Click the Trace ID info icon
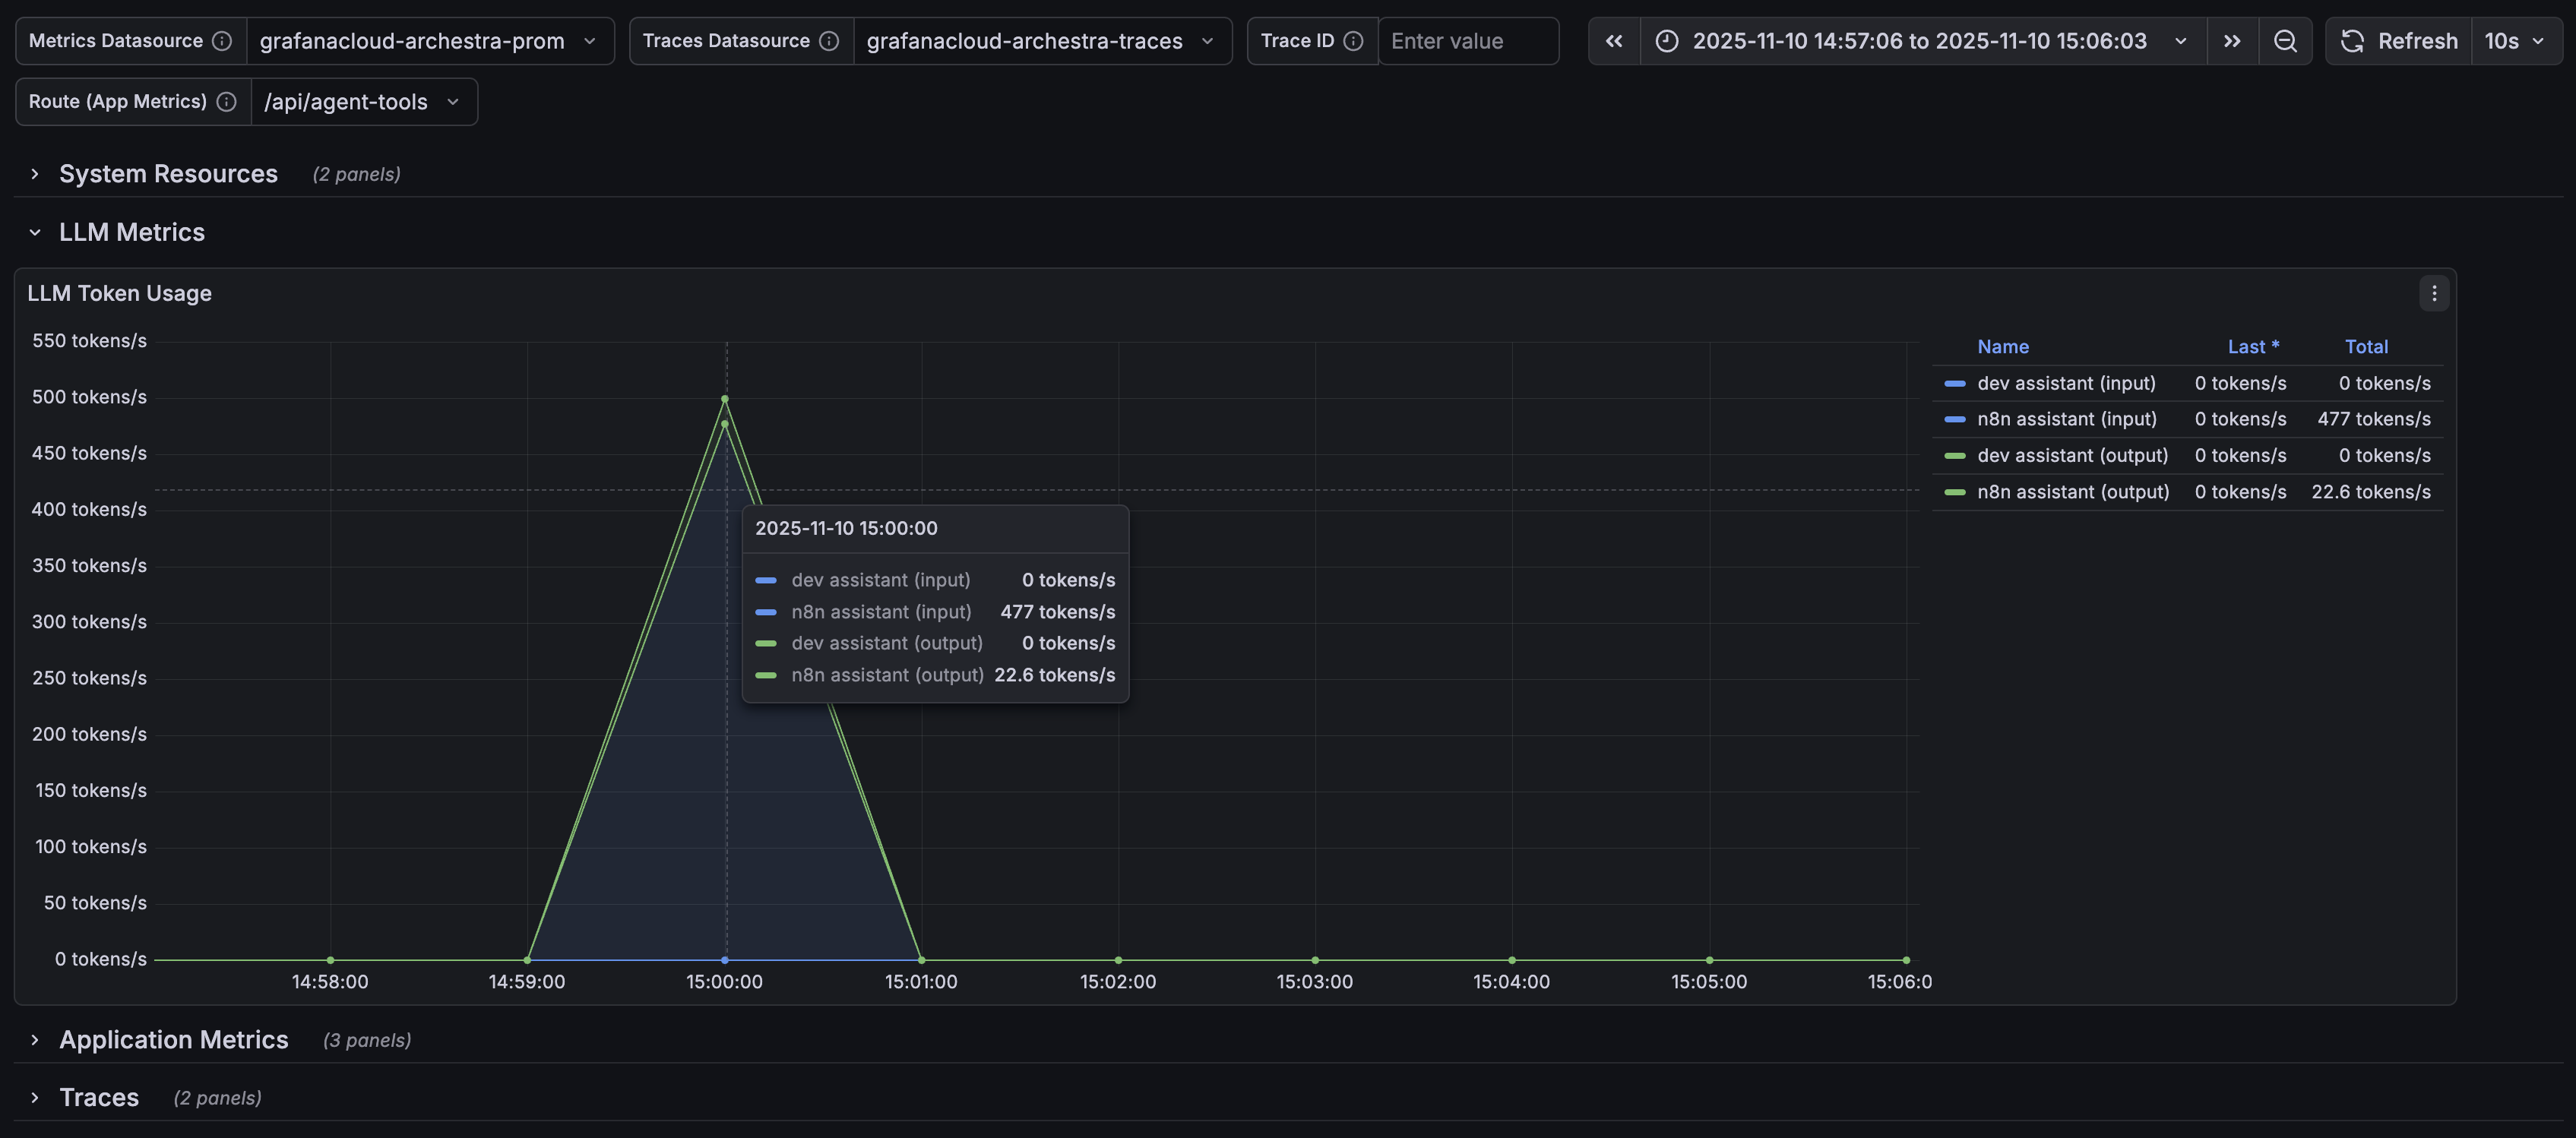This screenshot has height=1138, width=2576. click(1355, 41)
